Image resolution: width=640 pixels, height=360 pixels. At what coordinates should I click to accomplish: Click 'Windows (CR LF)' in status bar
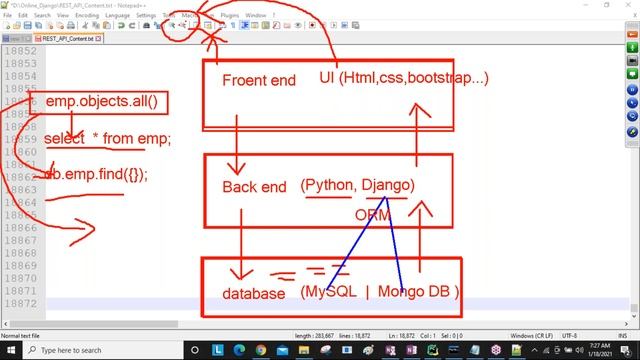[531, 336]
